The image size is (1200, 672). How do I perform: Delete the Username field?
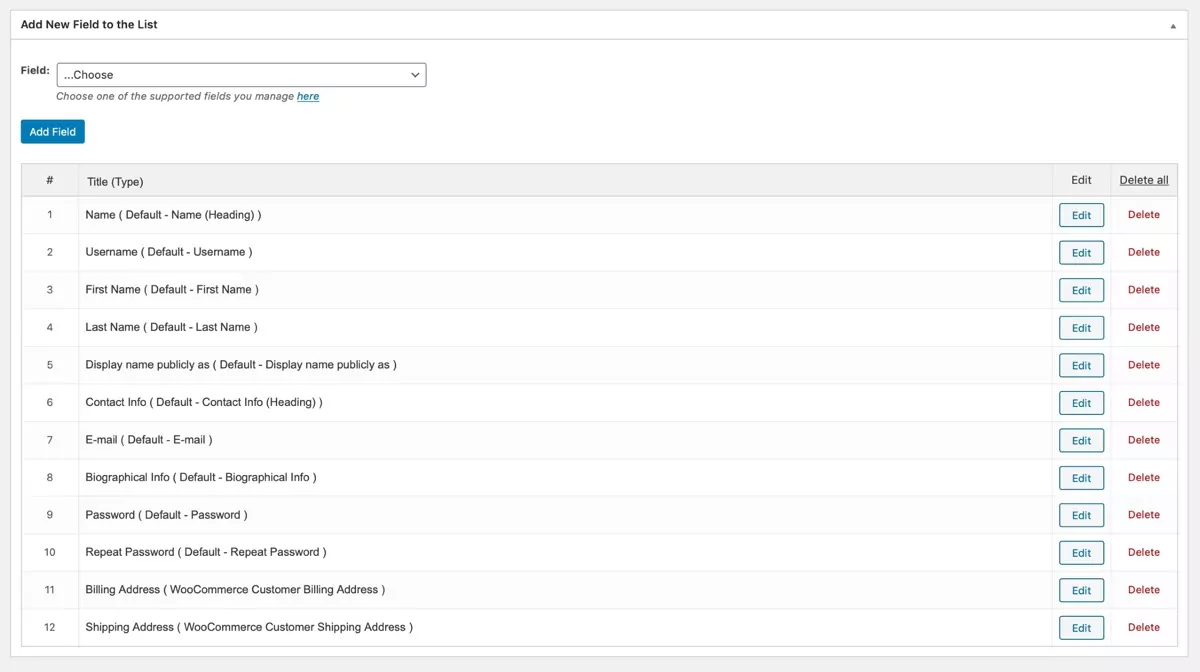tap(1144, 252)
